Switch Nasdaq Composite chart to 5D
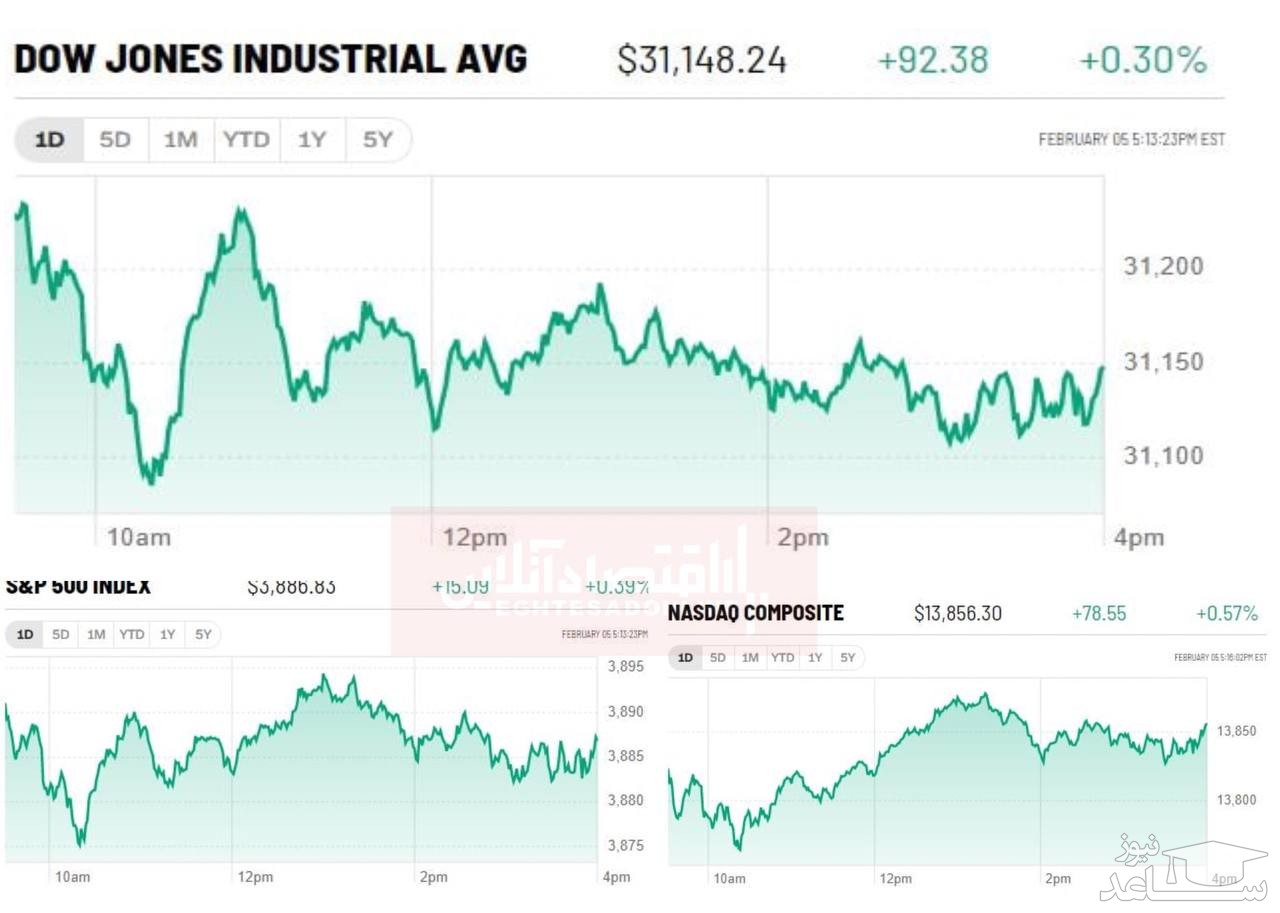 click(x=718, y=657)
